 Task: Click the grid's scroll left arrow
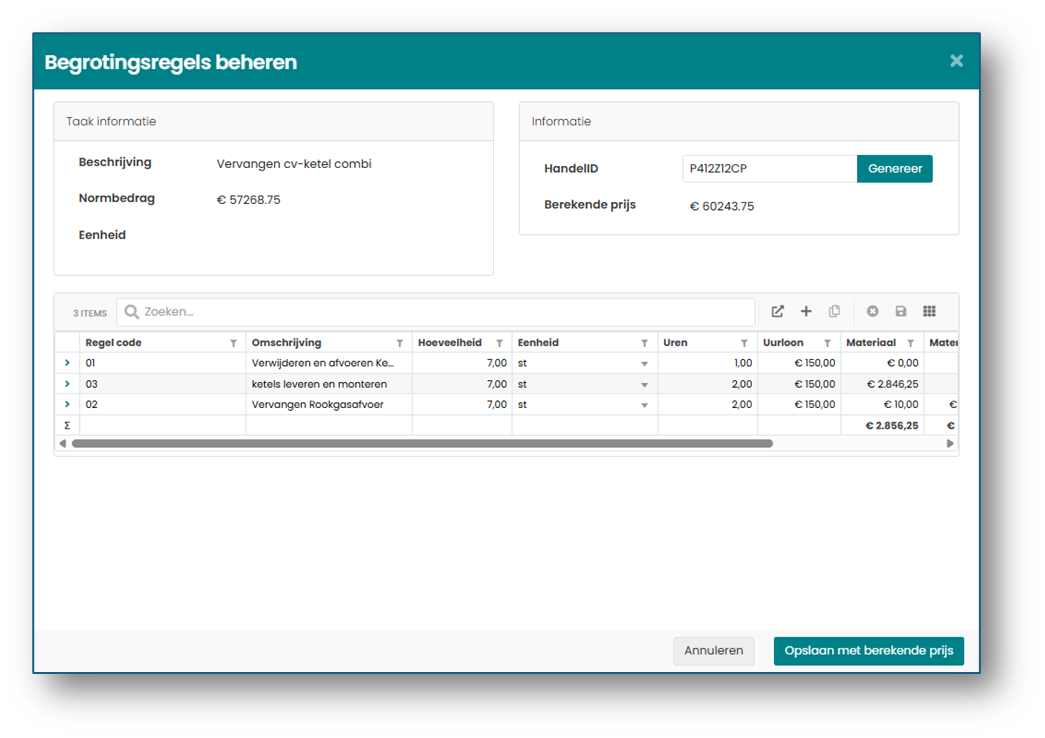[63, 443]
